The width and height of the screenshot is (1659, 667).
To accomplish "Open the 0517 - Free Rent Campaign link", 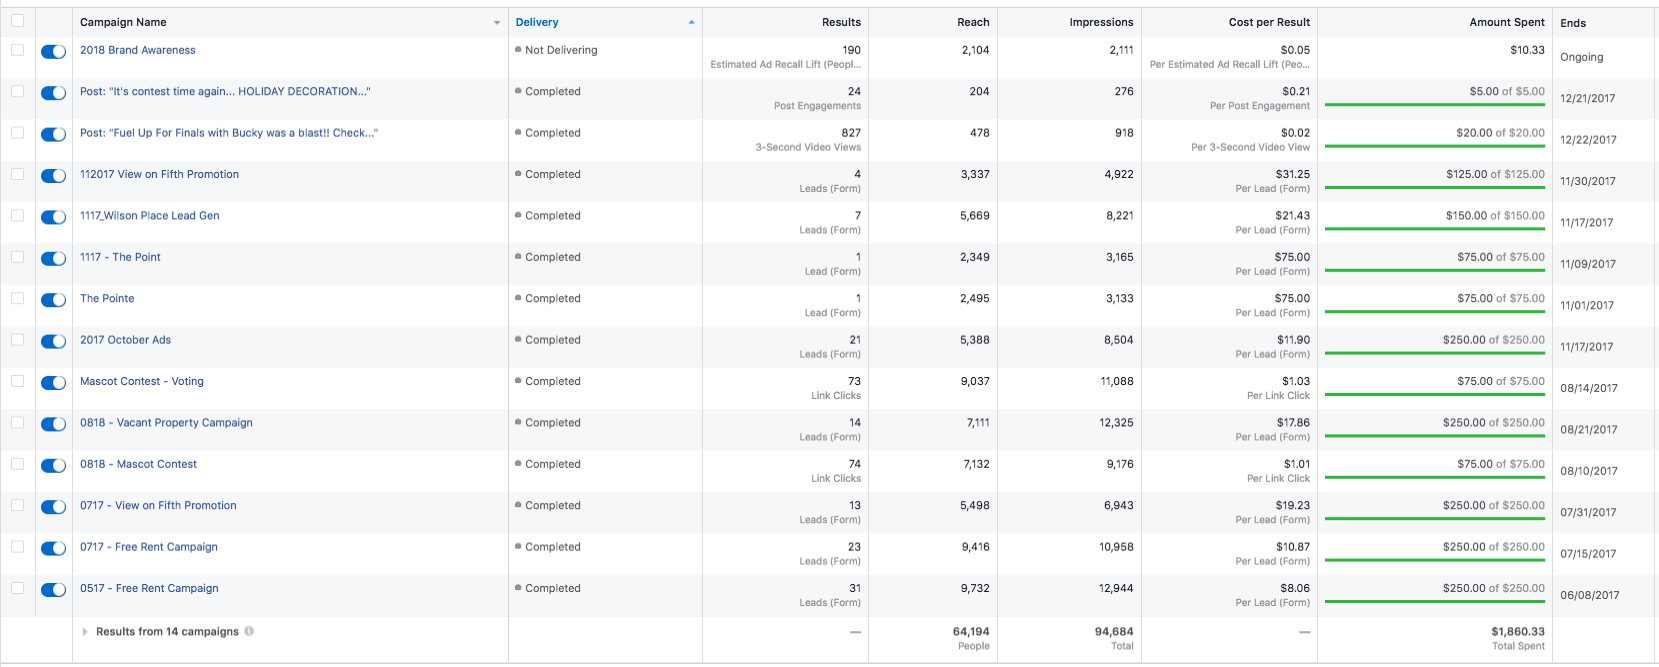I will tap(149, 588).
